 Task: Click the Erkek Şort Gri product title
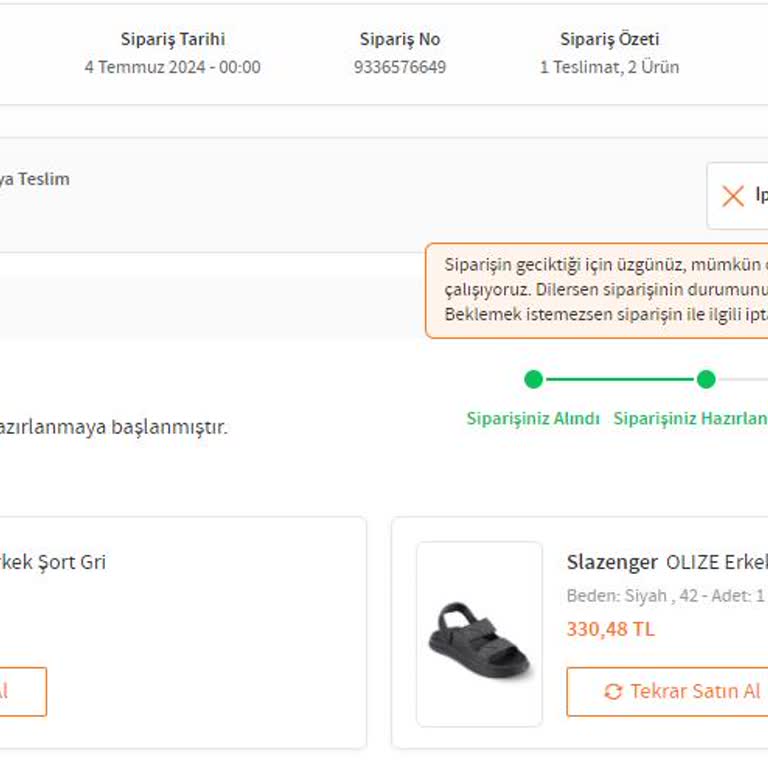click(53, 562)
